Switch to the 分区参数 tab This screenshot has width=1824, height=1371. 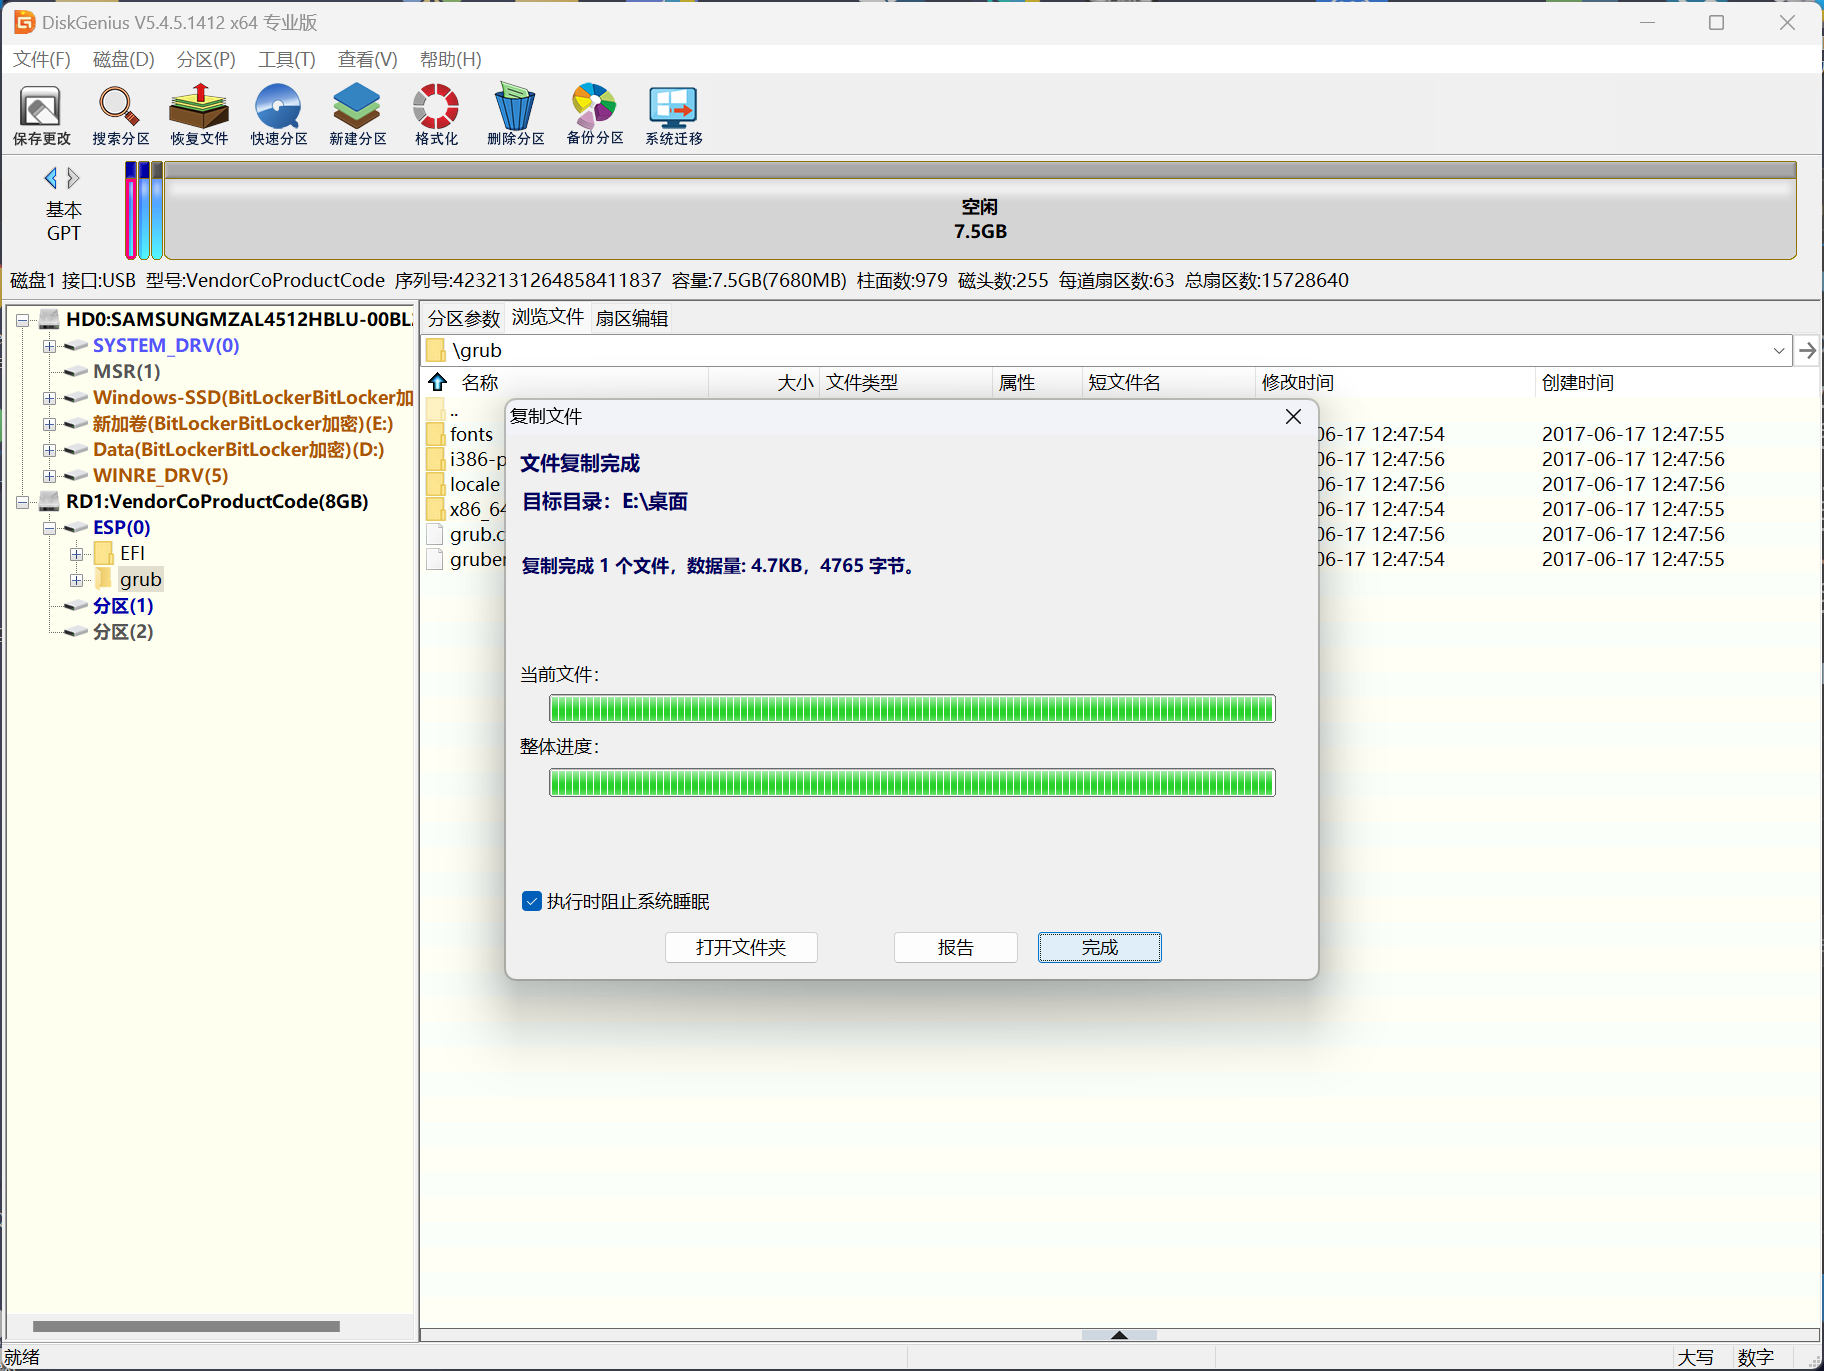[464, 318]
